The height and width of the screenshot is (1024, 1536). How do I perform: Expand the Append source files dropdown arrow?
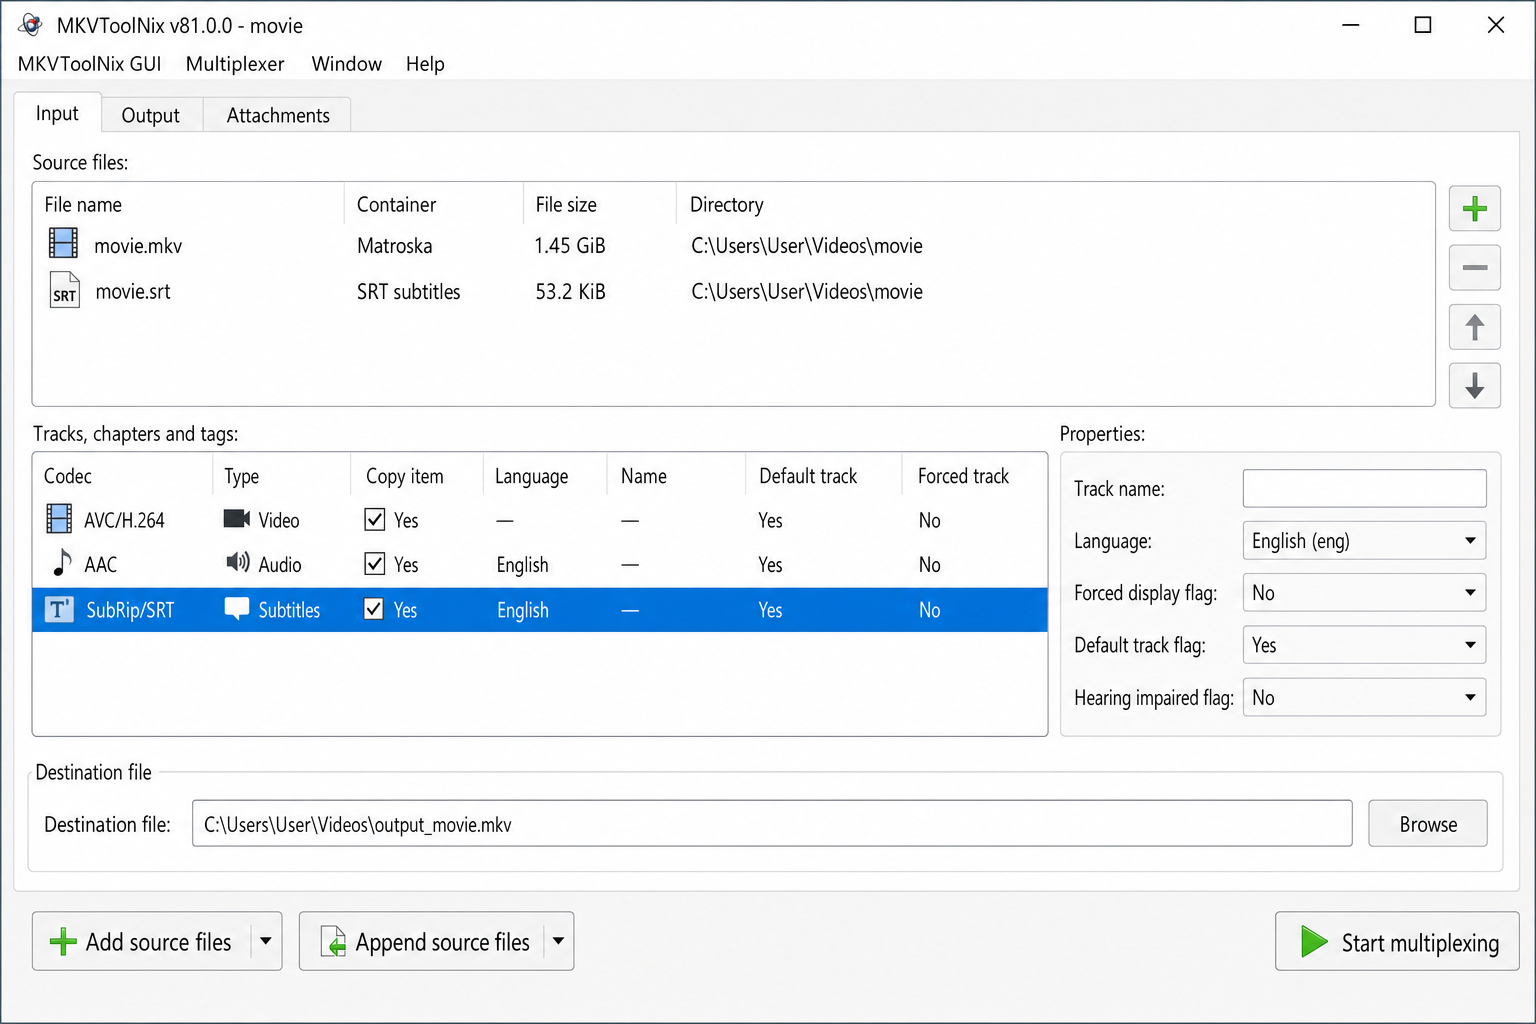pyautogui.click(x=558, y=941)
